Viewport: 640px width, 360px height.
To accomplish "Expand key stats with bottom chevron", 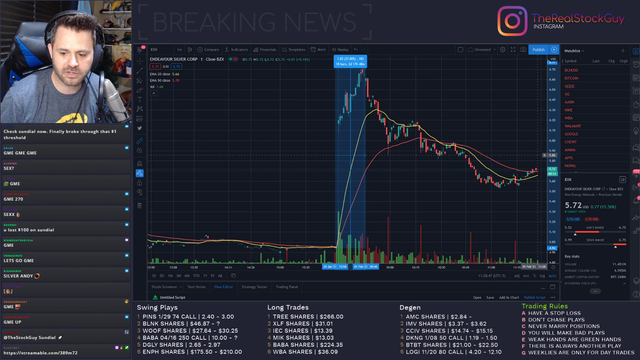I will 595,291.
